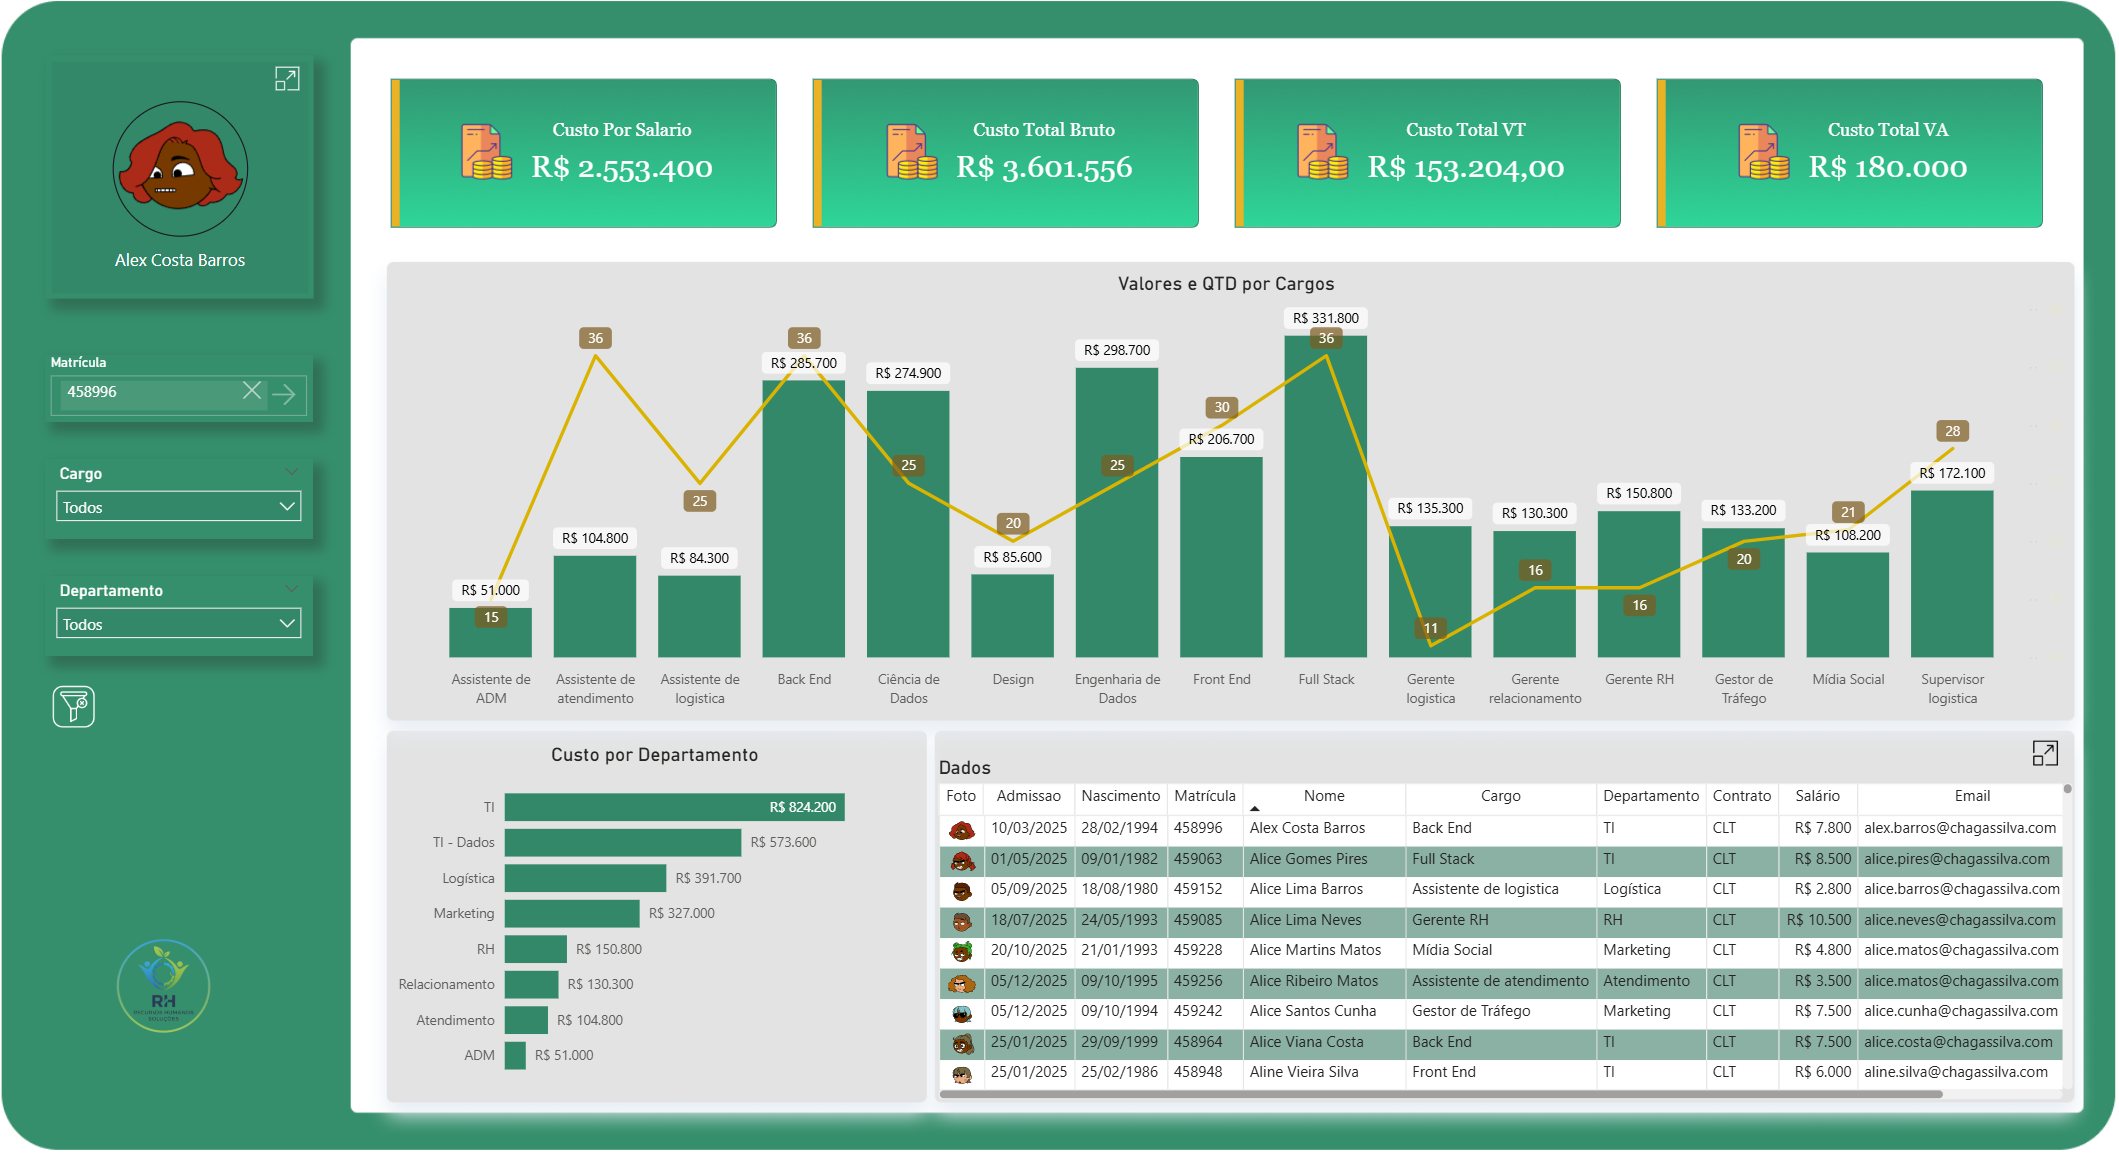The width and height of the screenshot is (2119, 1155).
Task: Click the Custo Por Salario document icon
Action: [x=487, y=152]
